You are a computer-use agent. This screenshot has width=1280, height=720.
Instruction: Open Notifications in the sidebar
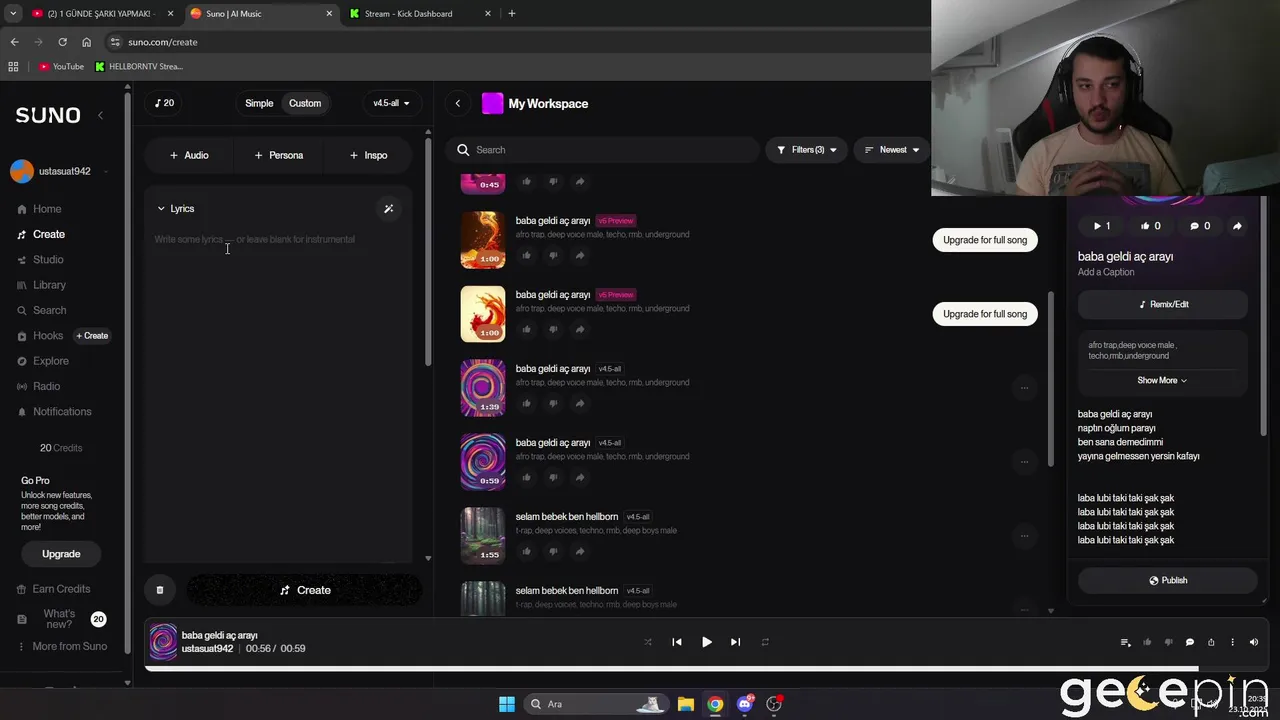point(54,412)
